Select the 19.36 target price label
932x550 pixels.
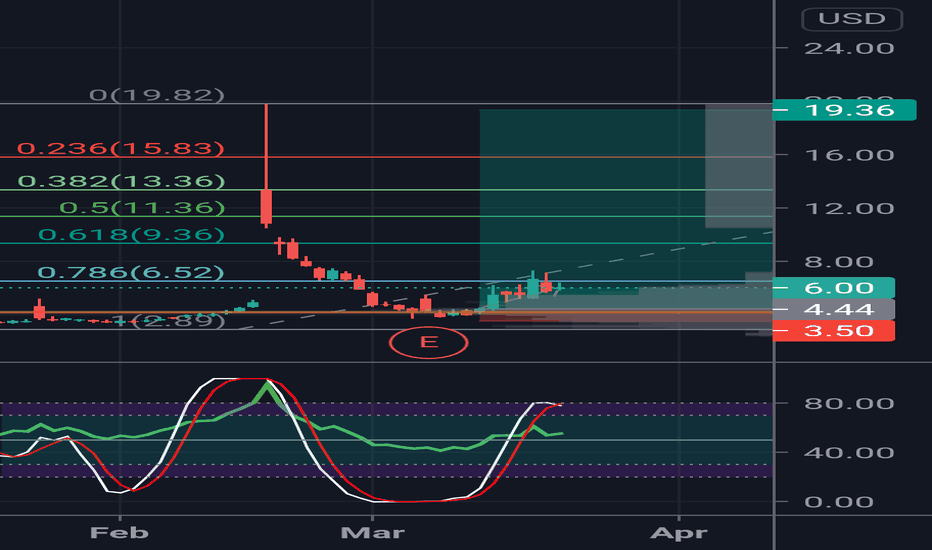(x=844, y=110)
